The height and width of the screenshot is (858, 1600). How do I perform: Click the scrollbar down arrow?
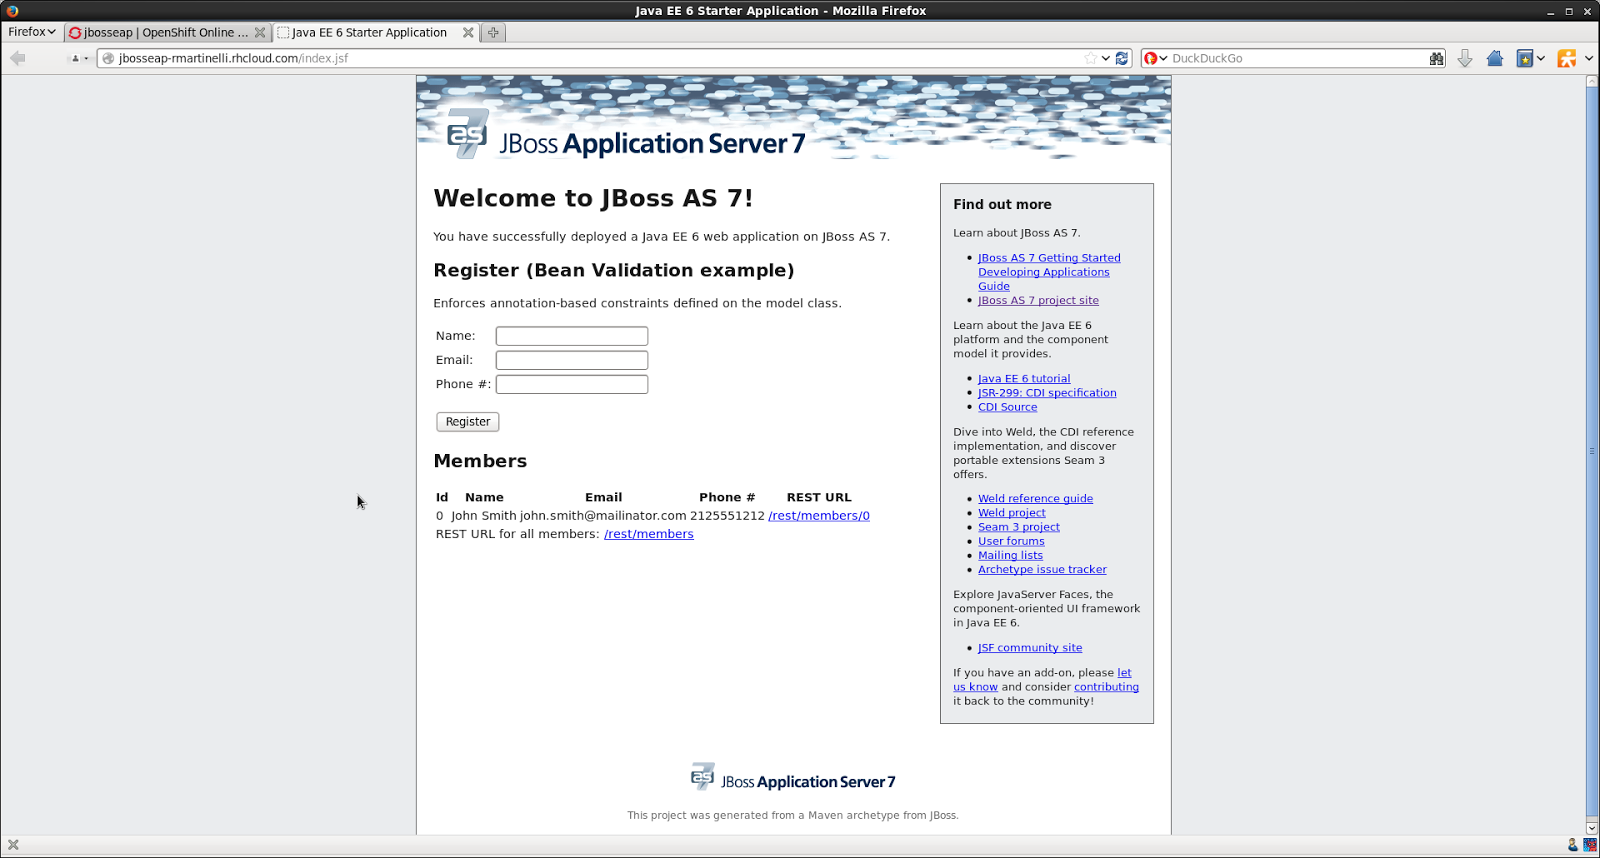click(x=1592, y=829)
